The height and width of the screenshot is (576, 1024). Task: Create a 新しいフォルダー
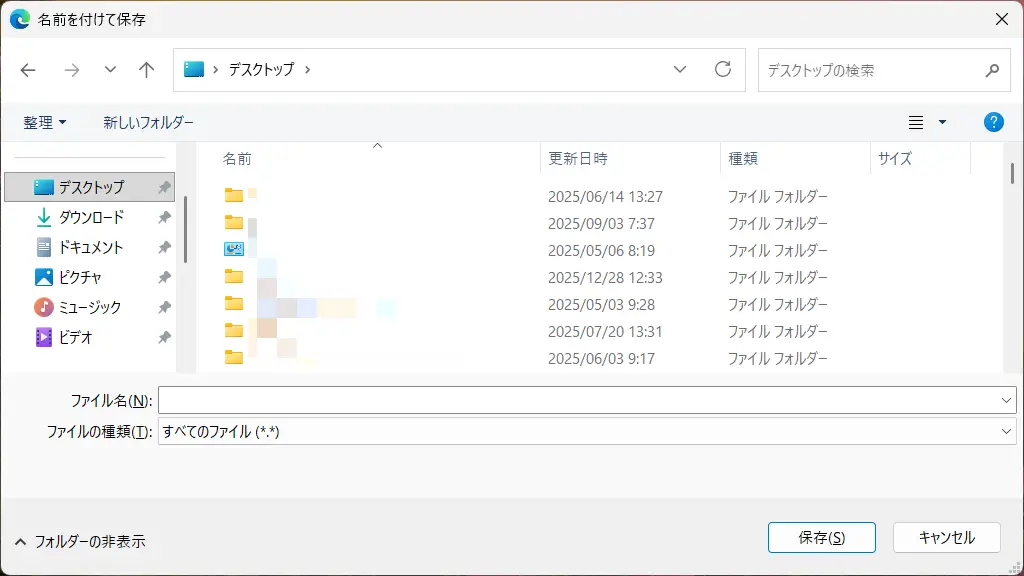pyautogui.click(x=149, y=122)
